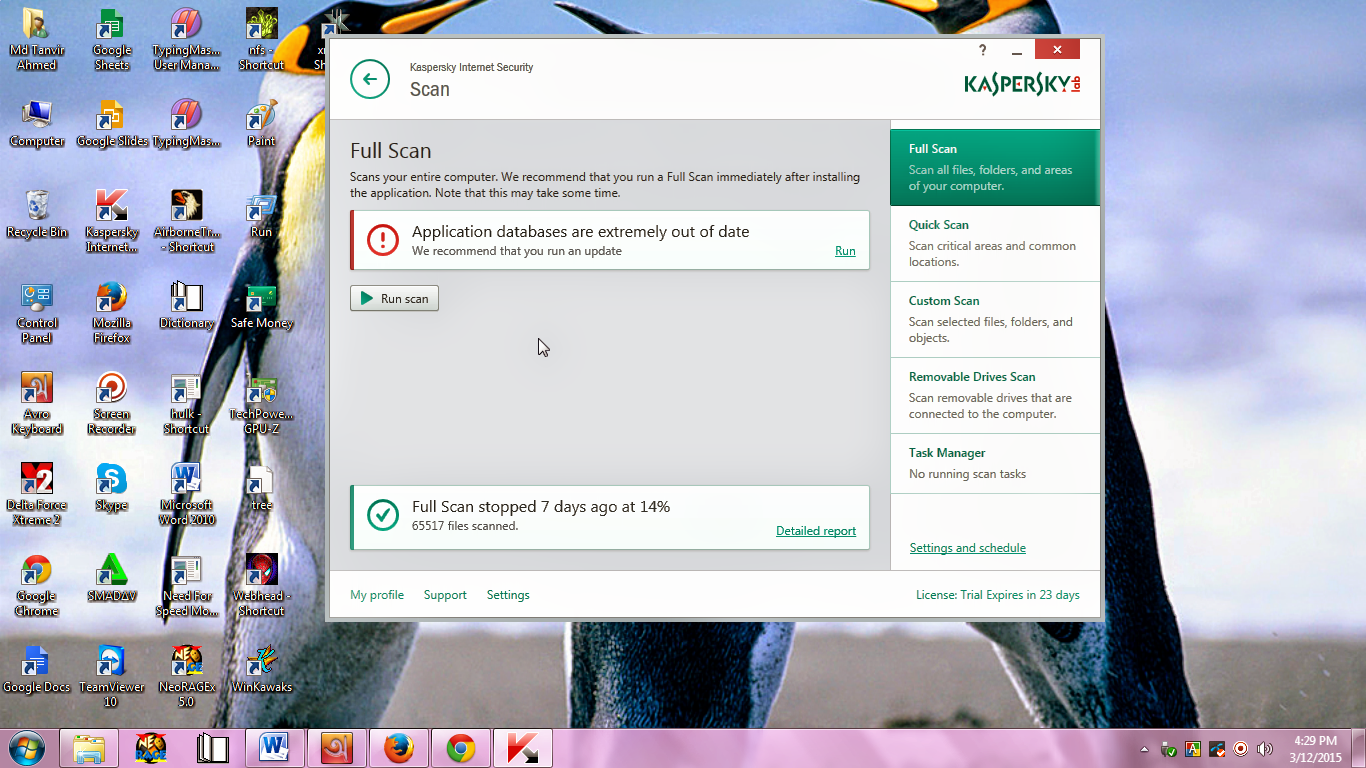Screen dimensions: 1366x768
Task: Click Kaspersky taskbar button
Action: tap(523, 748)
